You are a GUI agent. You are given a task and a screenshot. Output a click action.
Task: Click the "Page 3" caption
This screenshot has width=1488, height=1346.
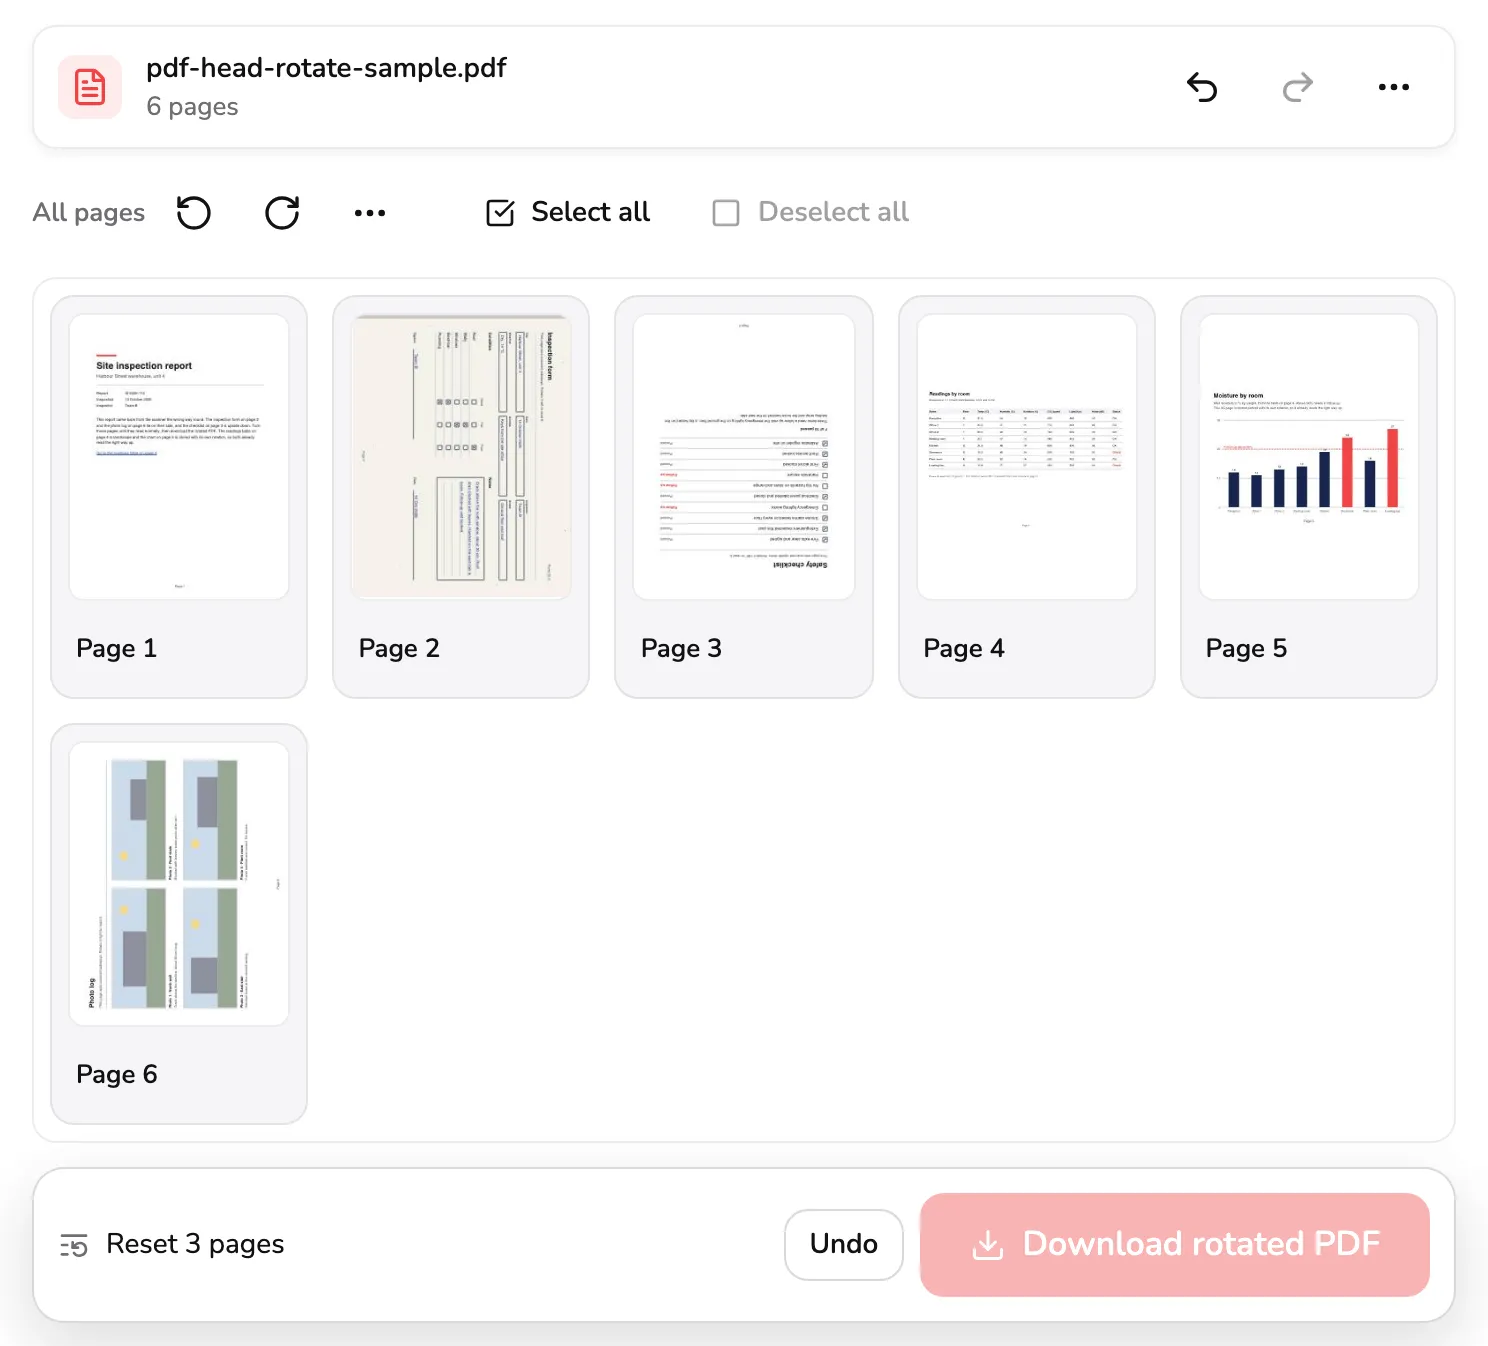(x=681, y=648)
